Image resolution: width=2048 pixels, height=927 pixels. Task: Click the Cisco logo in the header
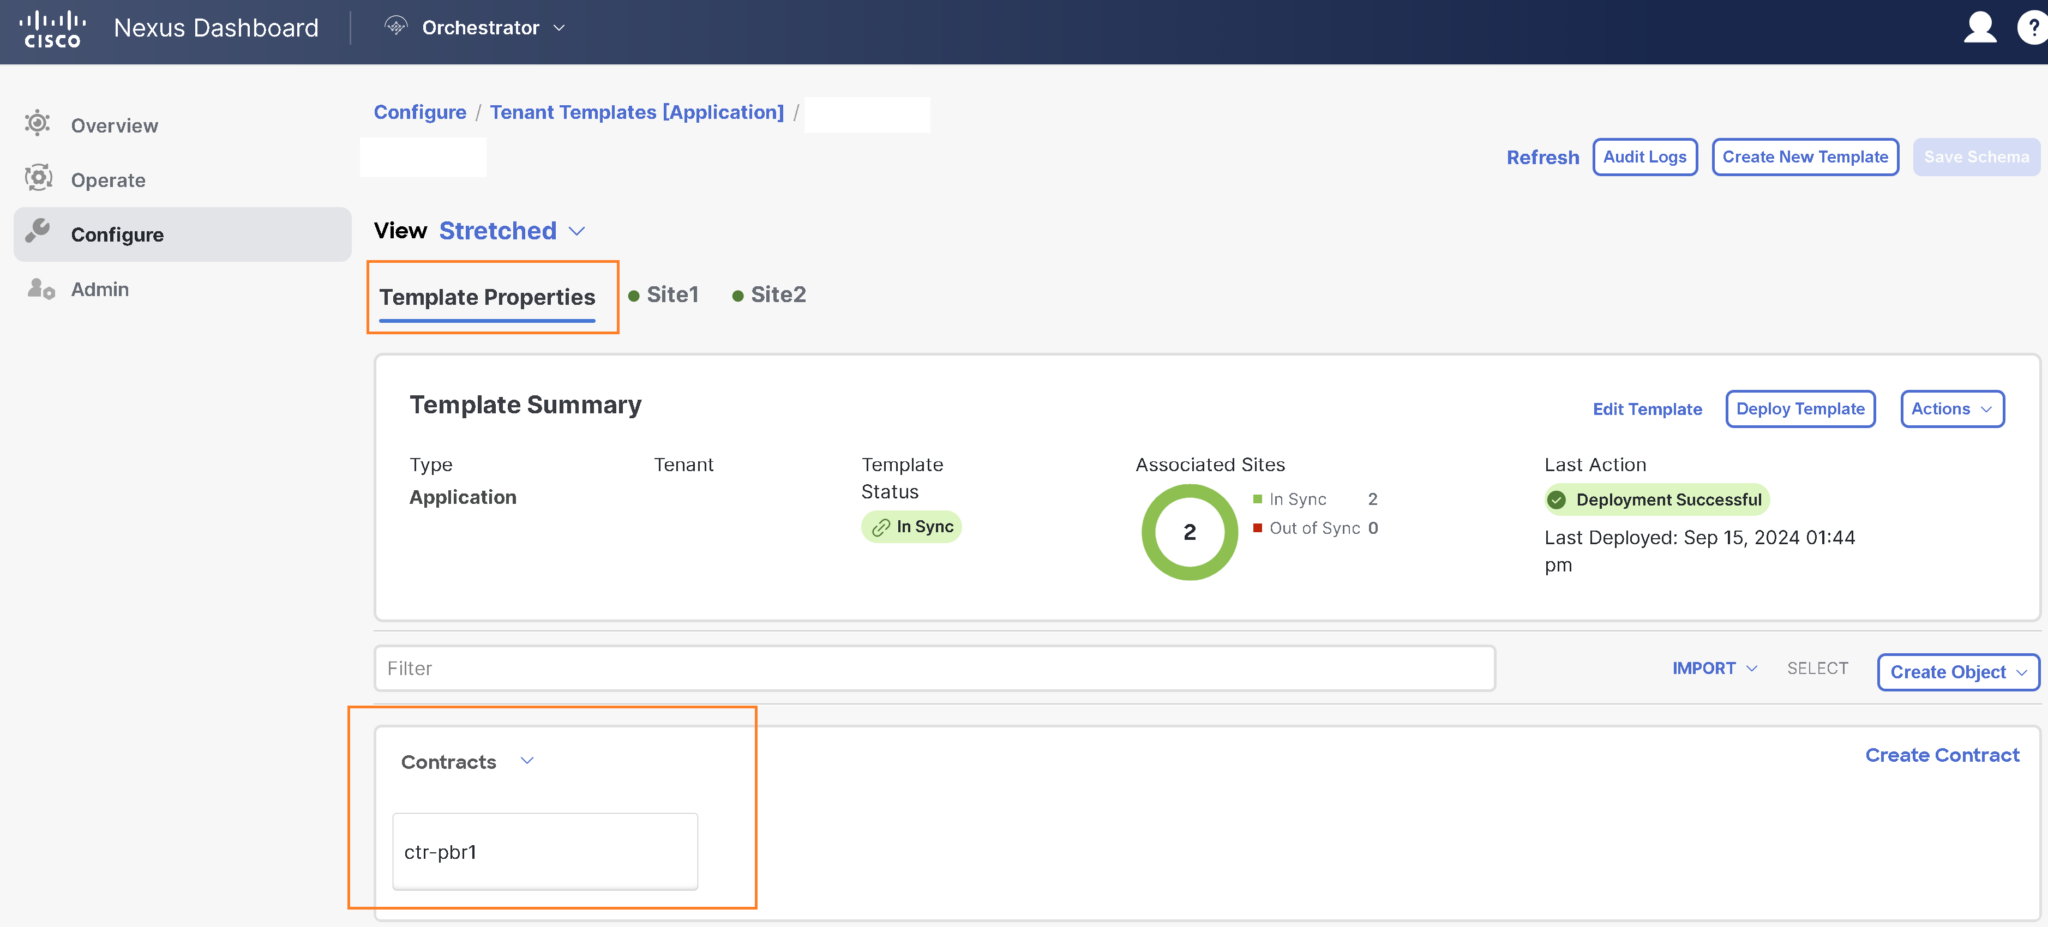52,28
